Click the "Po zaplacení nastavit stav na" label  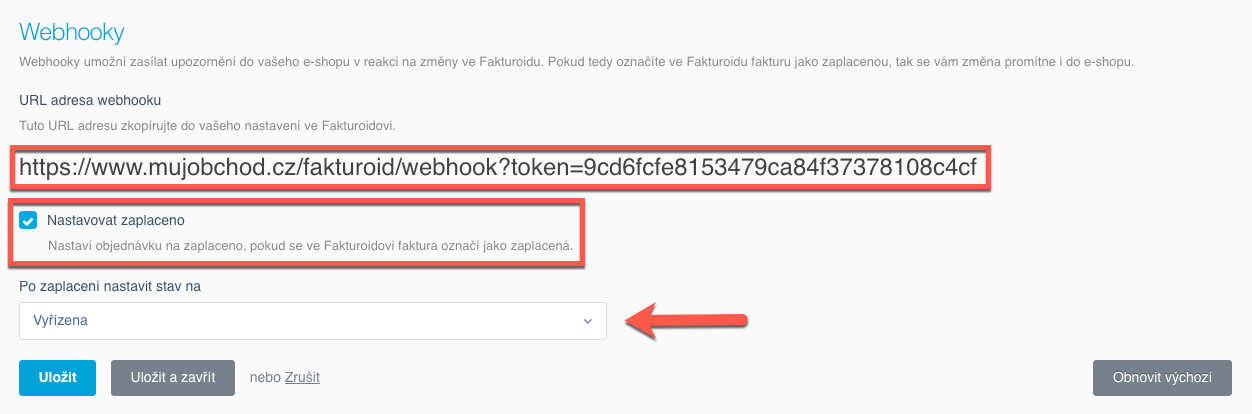[x=110, y=287]
